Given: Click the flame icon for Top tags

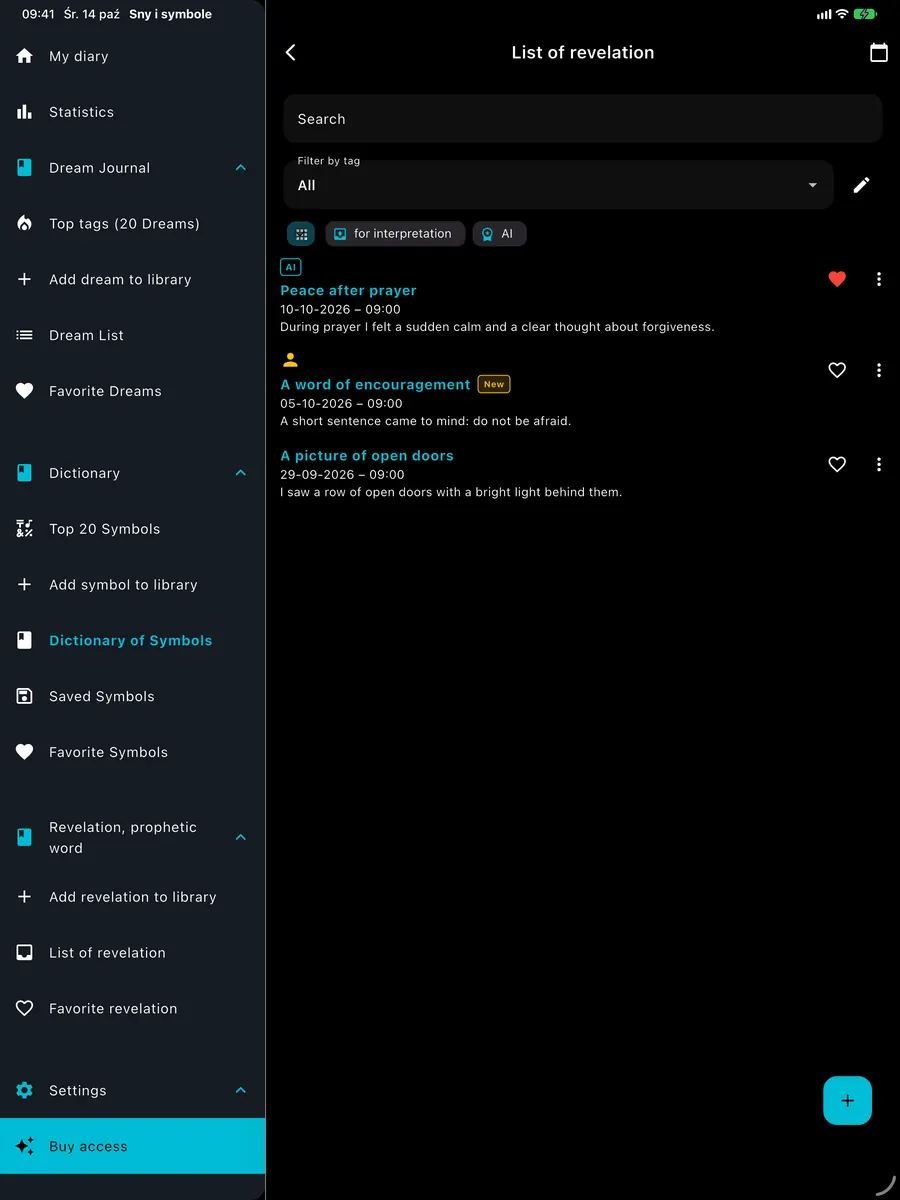Looking at the screenshot, I should pyautogui.click(x=25, y=224).
